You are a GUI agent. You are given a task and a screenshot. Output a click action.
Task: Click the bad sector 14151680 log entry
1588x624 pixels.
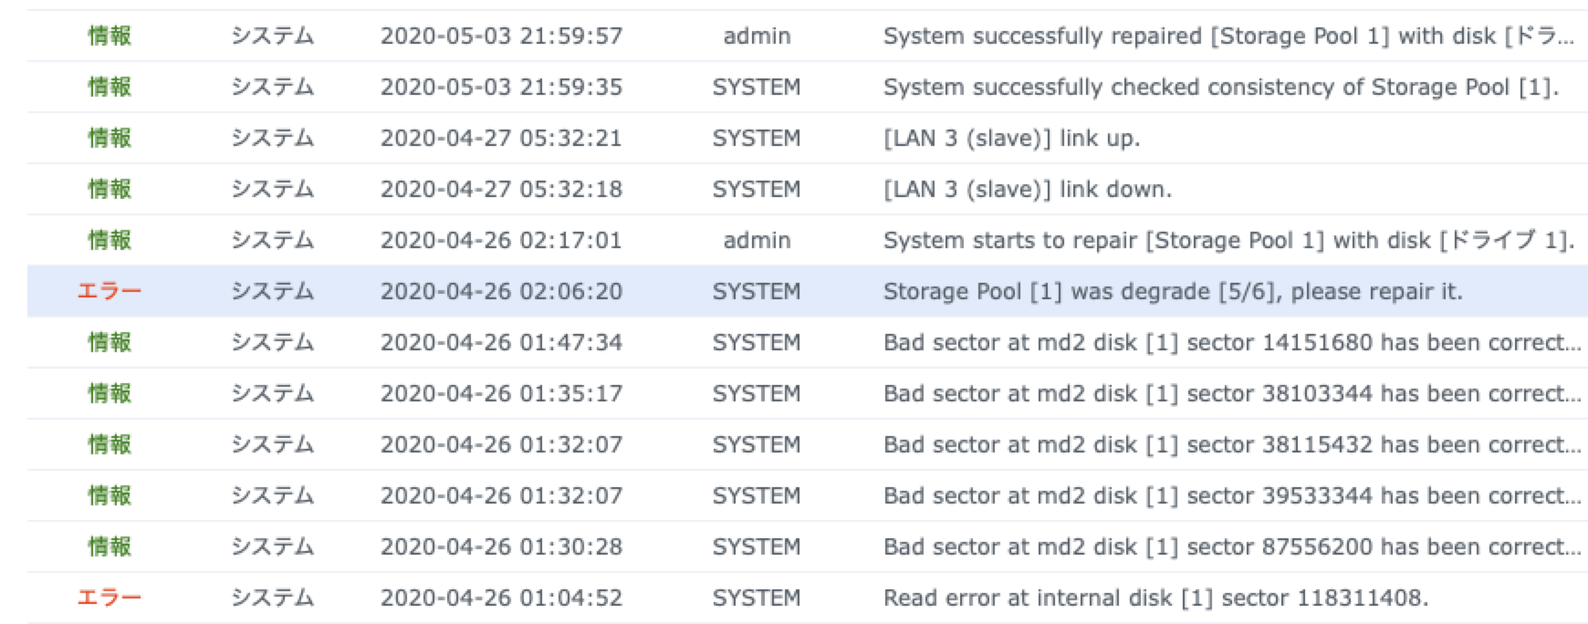click(1231, 342)
